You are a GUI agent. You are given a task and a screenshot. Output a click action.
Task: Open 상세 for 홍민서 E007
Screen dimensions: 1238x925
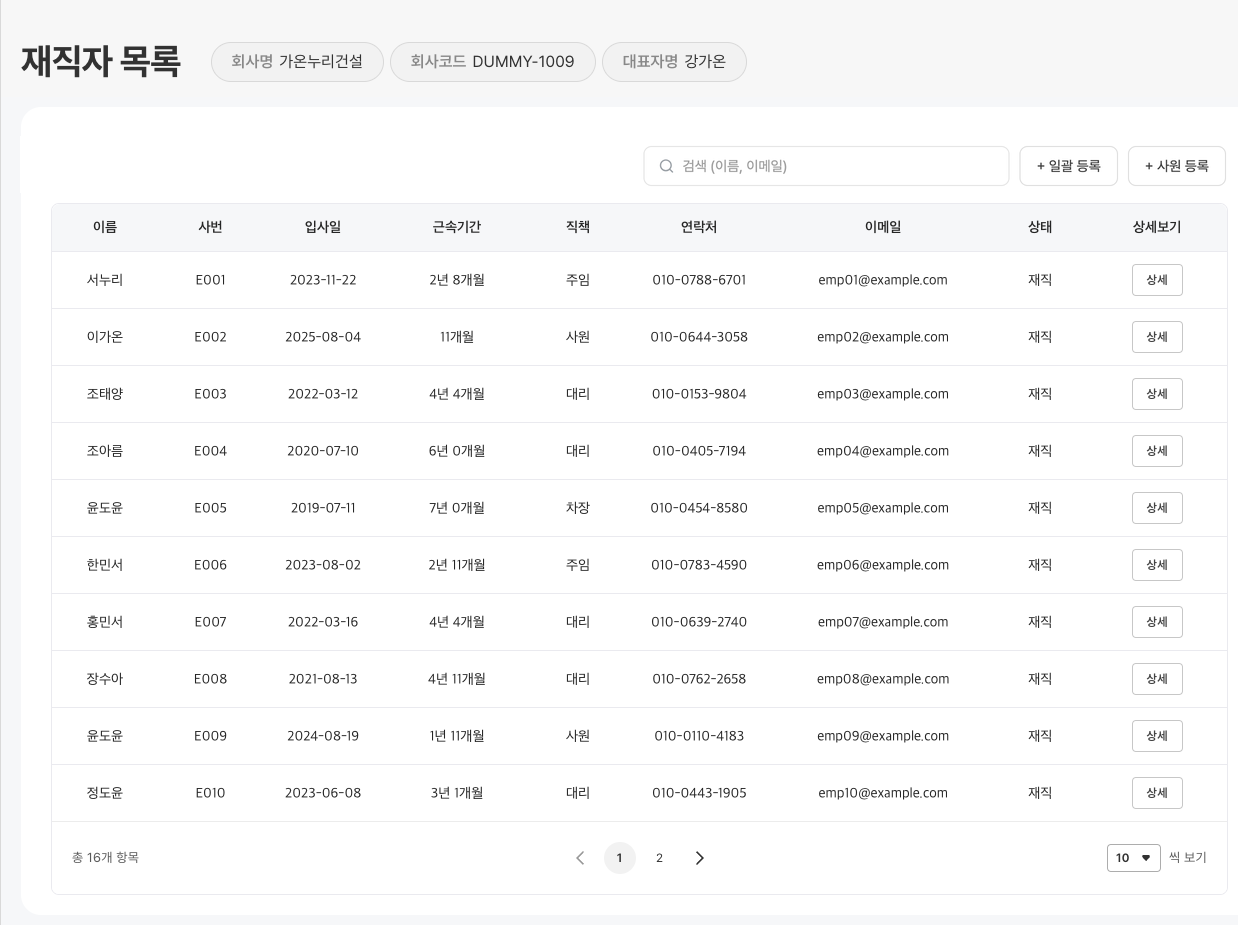tap(1157, 622)
